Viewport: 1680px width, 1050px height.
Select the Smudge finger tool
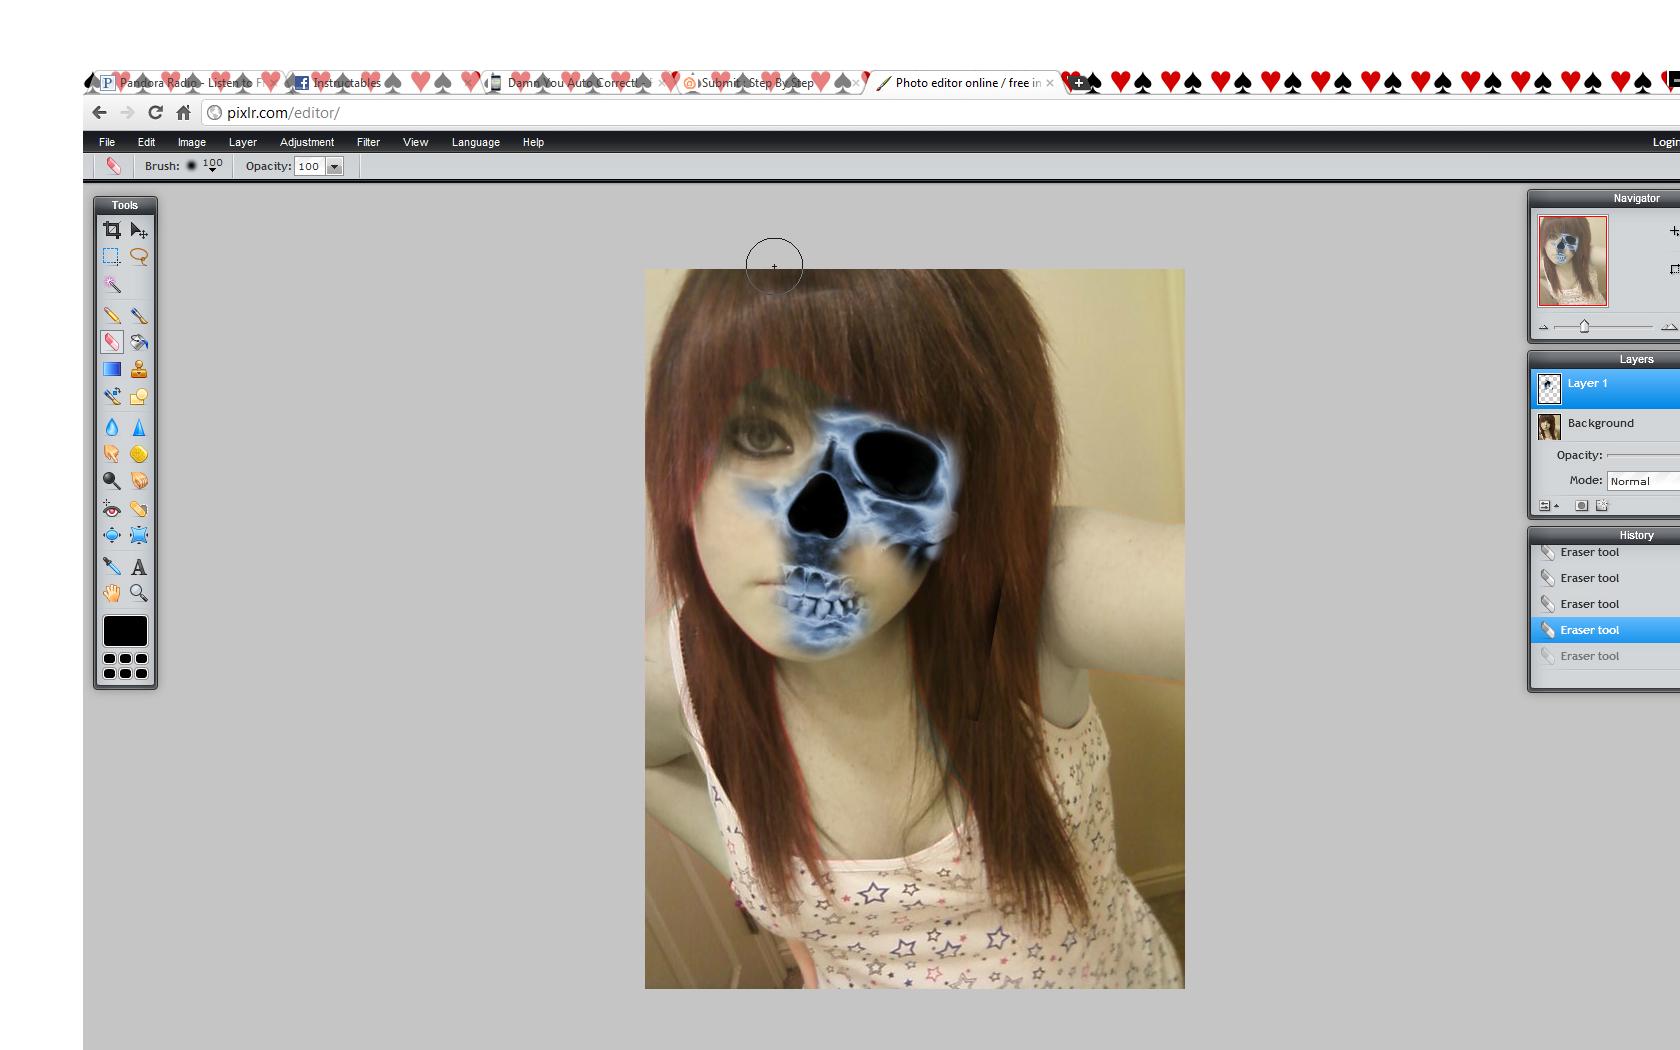tap(112, 454)
